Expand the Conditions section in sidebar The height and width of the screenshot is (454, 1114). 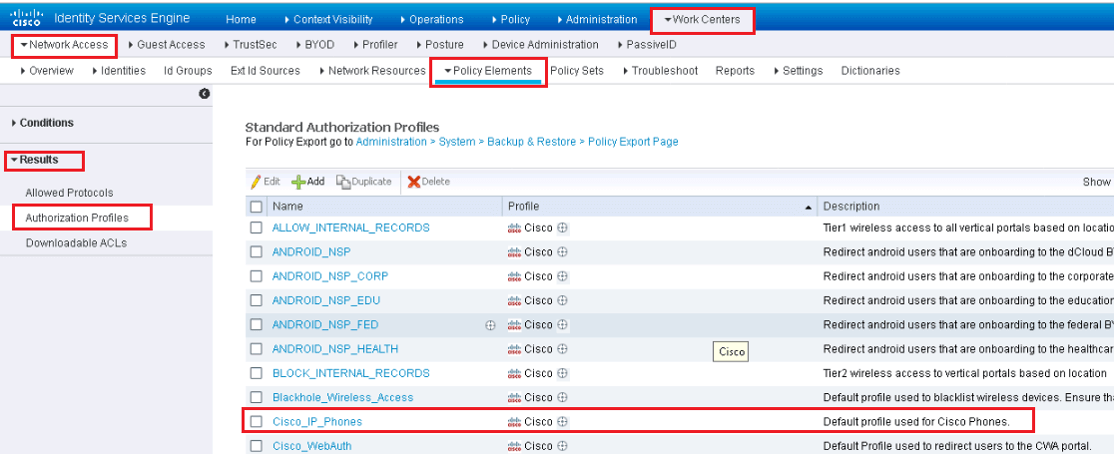click(x=43, y=123)
